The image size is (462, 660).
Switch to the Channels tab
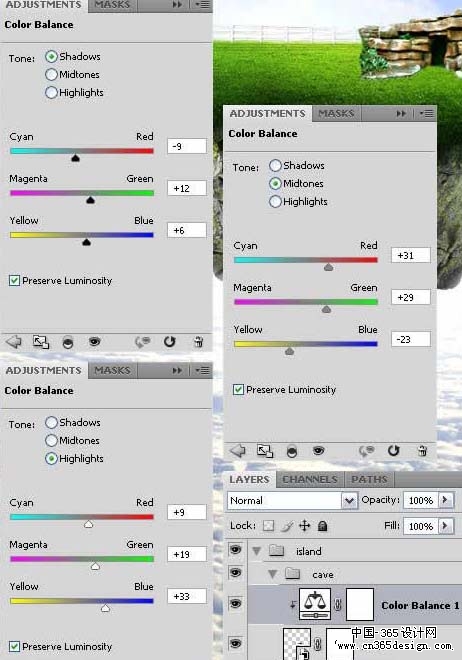point(310,479)
